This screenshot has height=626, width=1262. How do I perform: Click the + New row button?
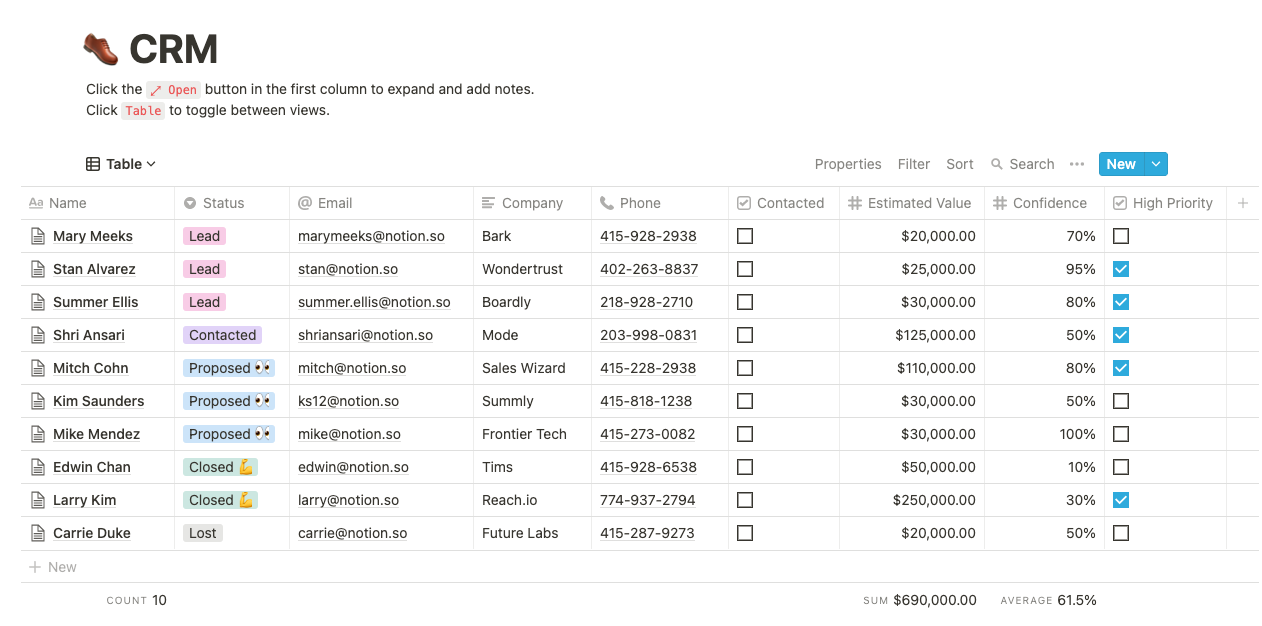pyautogui.click(x=53, y=567)
